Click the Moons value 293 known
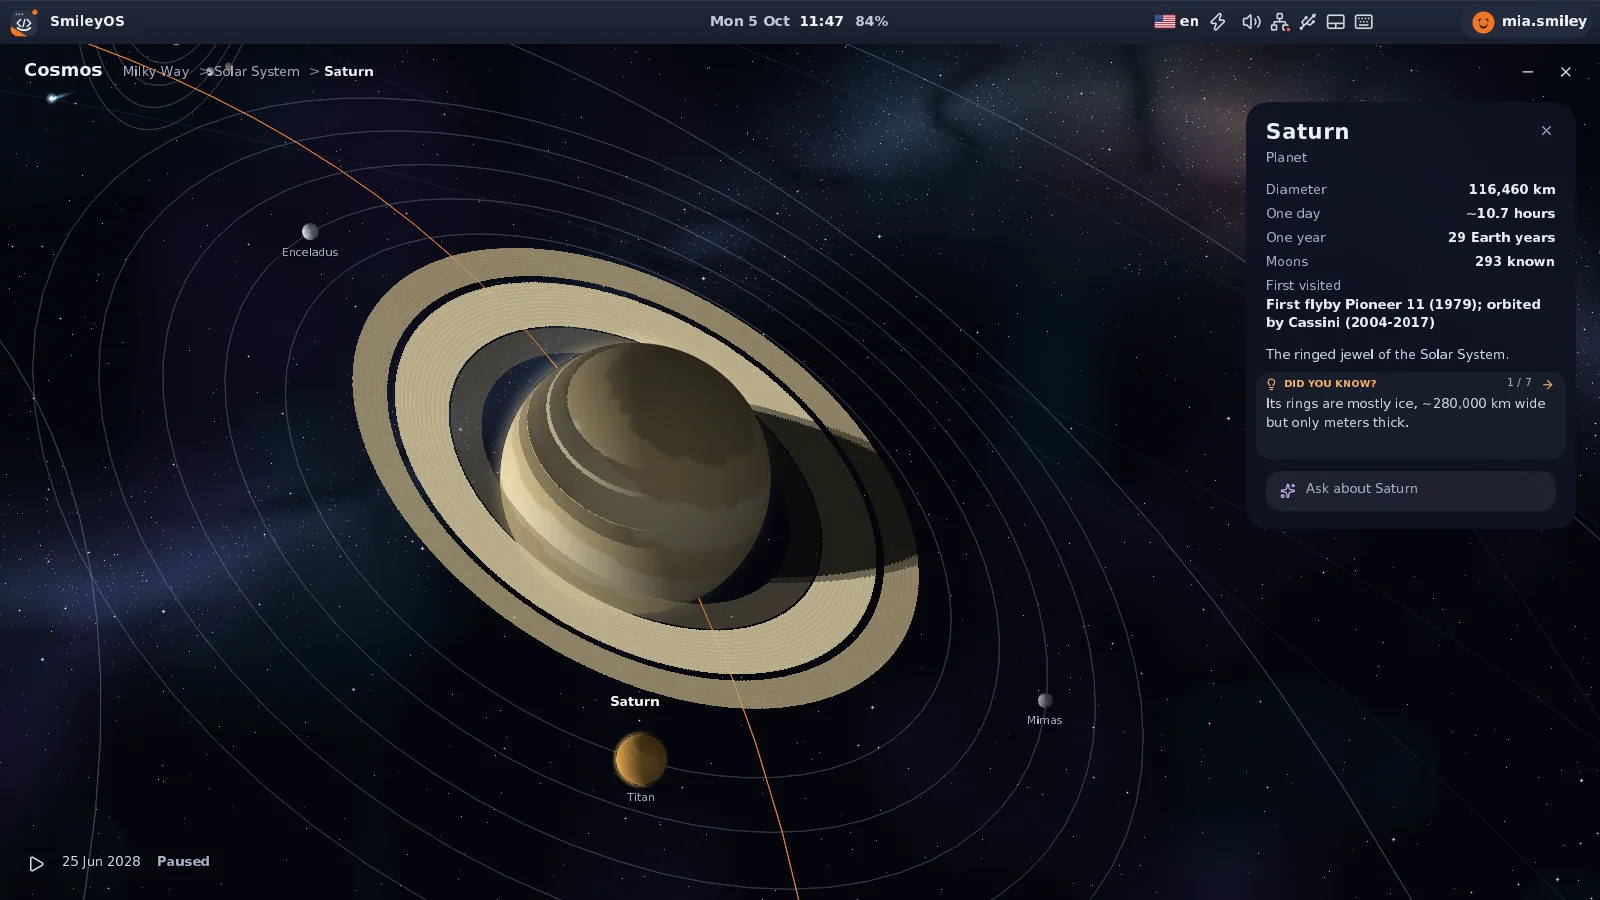The width and height of the screenshot is (1600, 900). pos(1514,261)
